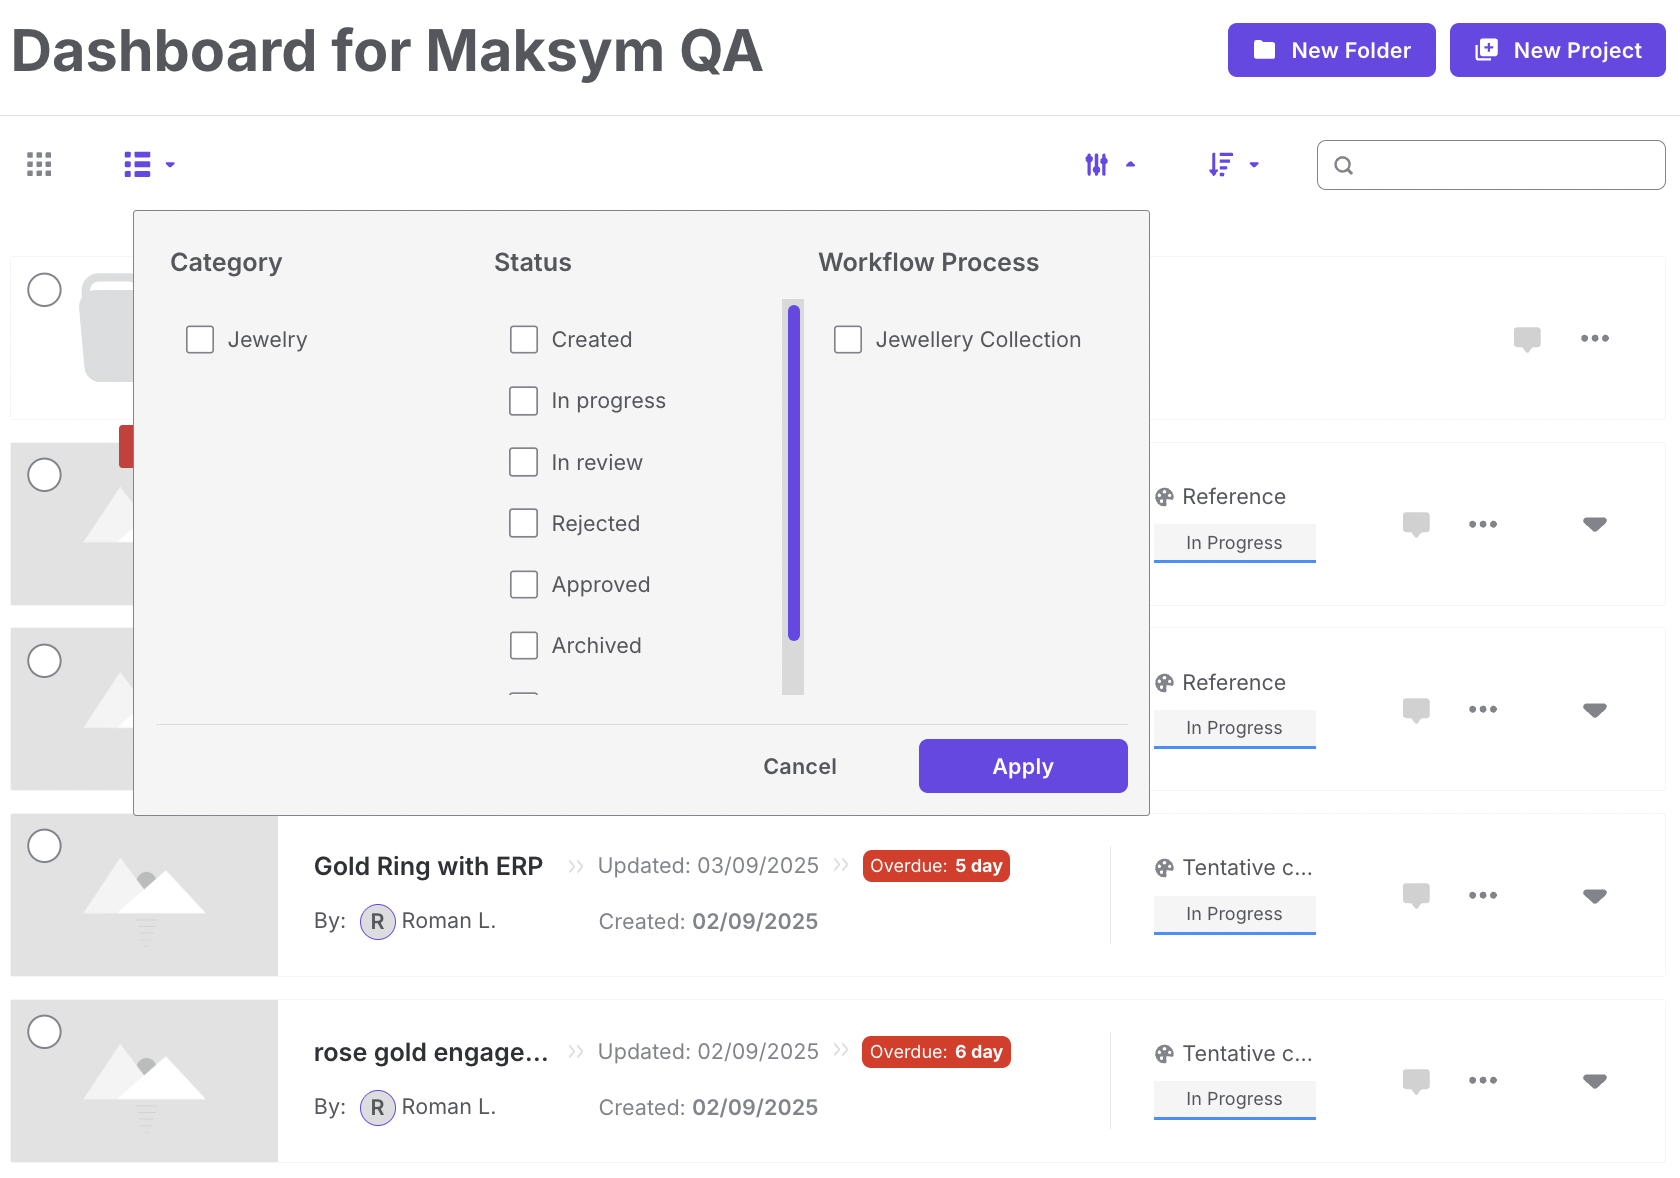
Task: Open comments for Gold Ring with ERP
Action: point(1416,895)
